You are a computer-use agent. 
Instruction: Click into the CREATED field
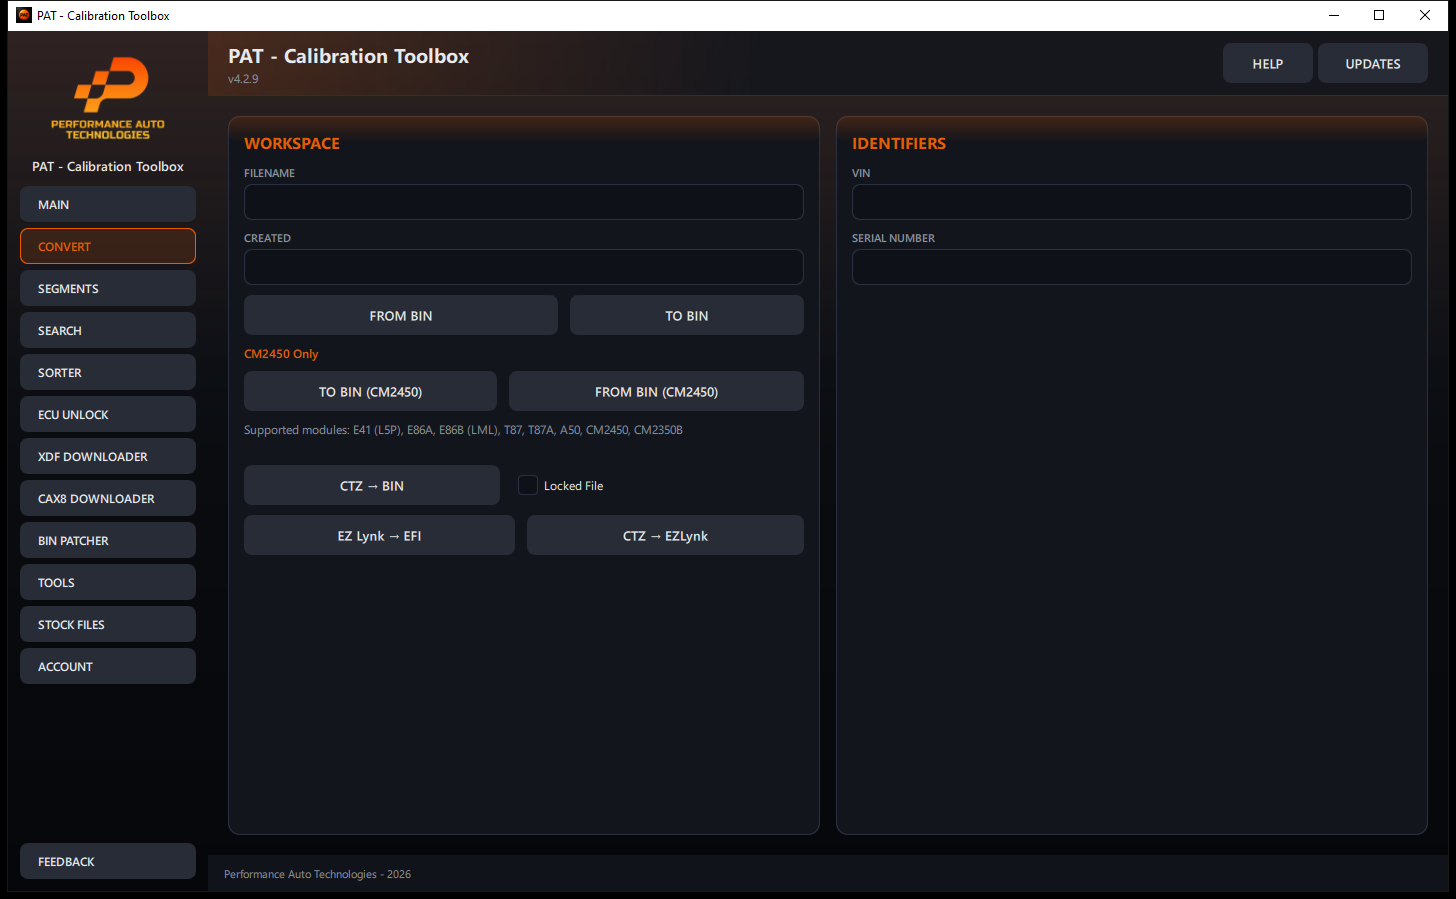point(524,267)
